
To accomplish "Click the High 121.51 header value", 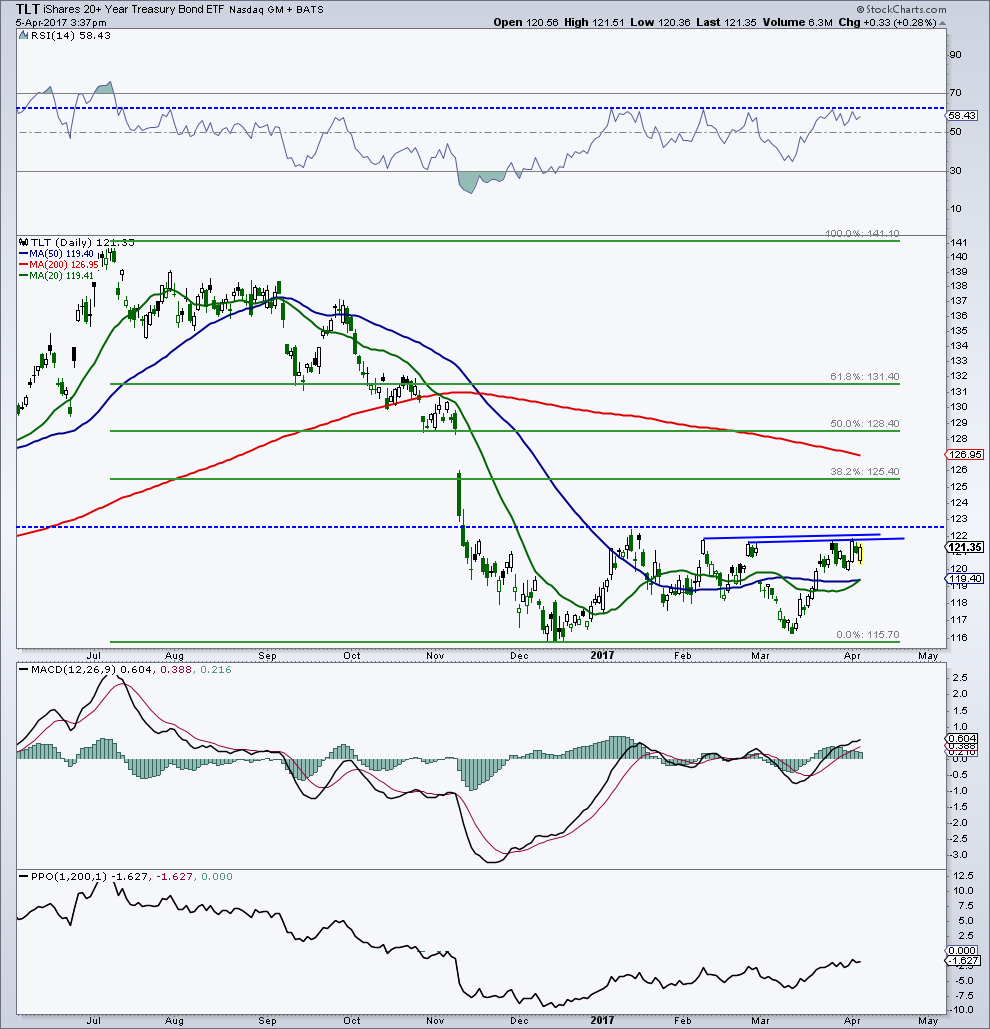I will [594, 22].
